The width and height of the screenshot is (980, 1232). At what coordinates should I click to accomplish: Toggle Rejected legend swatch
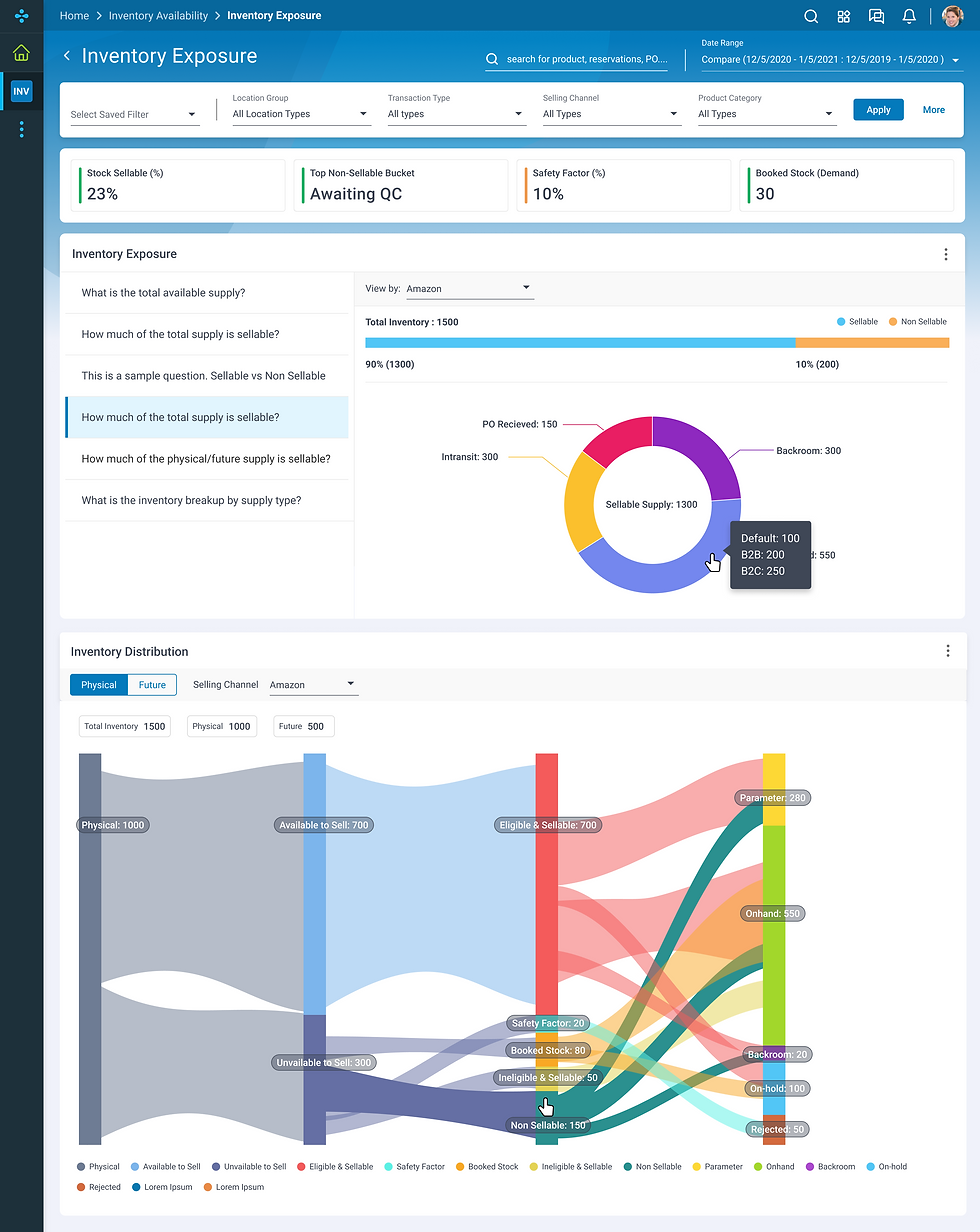[x=82, y=1187]
